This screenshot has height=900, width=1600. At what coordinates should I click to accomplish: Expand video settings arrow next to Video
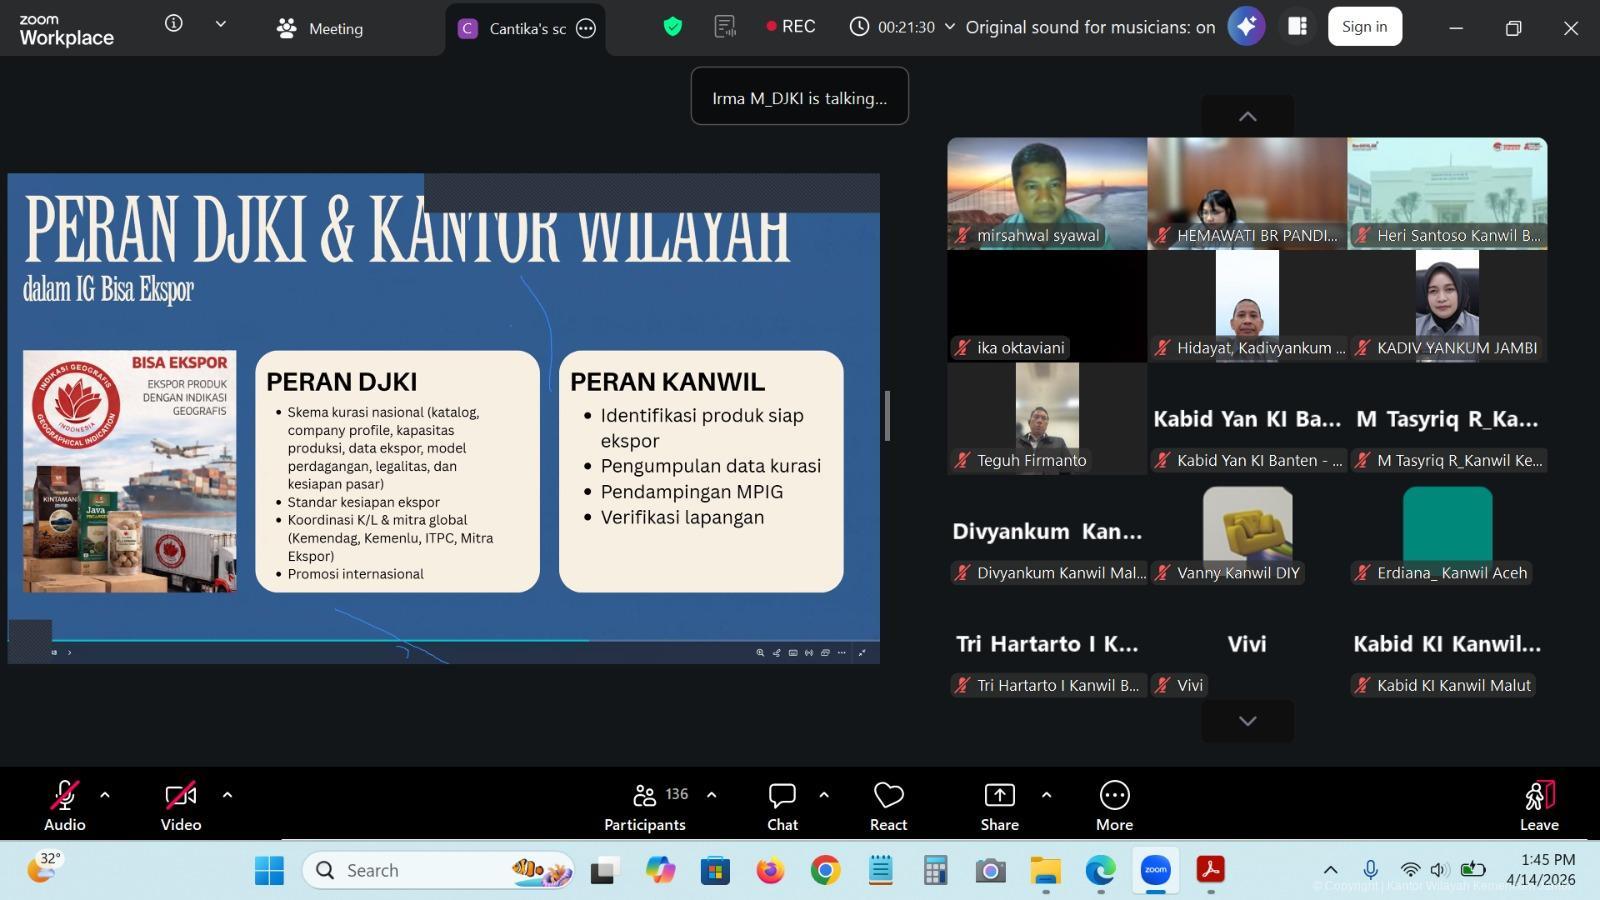point(227,795)
